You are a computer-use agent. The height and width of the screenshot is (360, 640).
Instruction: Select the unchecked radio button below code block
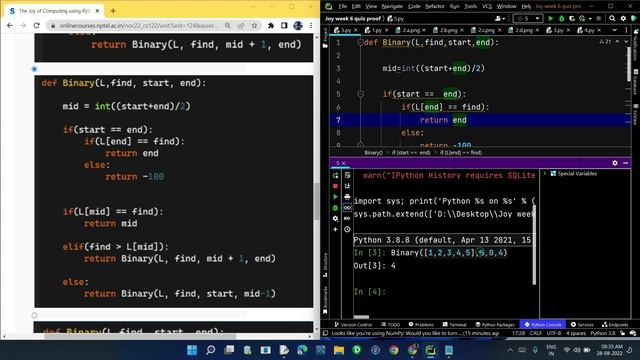pyautogui.click(x=34, y=315)
